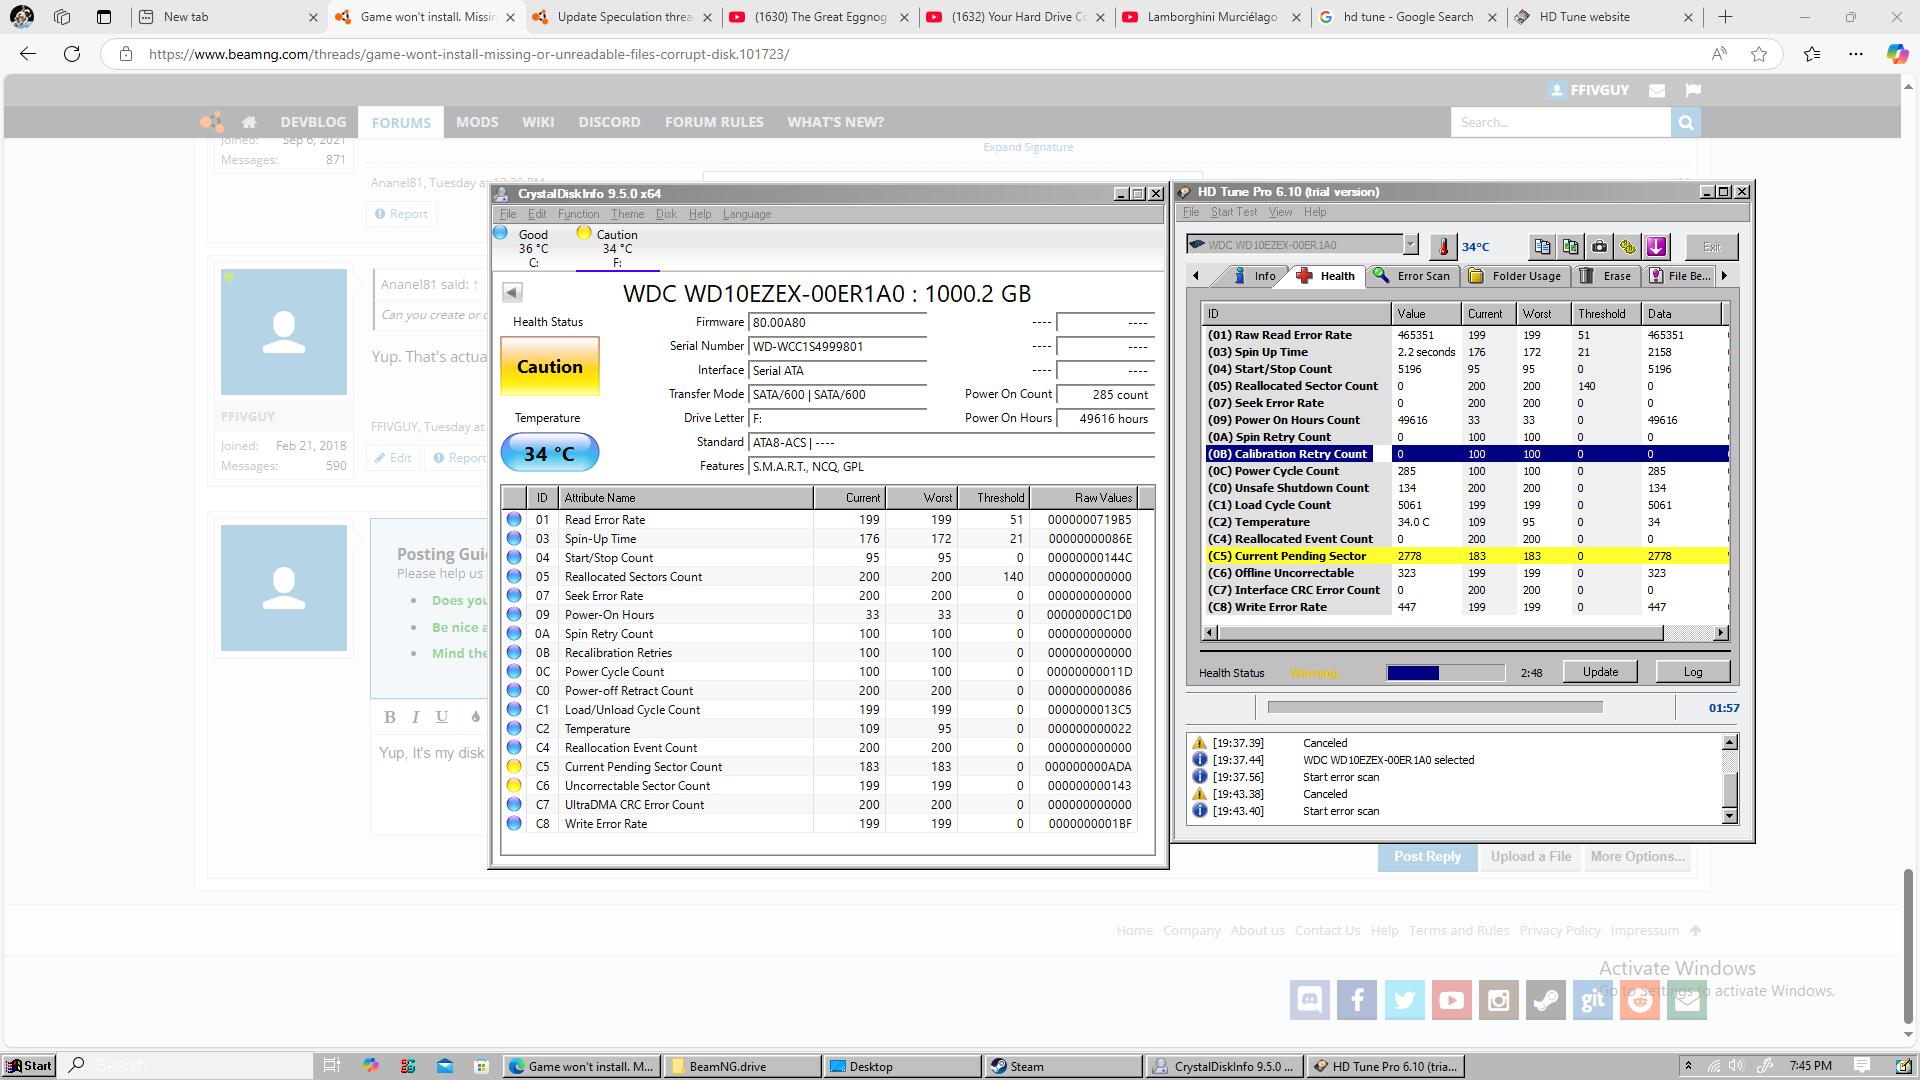1920x1080 pixels.
Task: Open the File Benchmark tab in HD Tune
Action: point(1680,276)
